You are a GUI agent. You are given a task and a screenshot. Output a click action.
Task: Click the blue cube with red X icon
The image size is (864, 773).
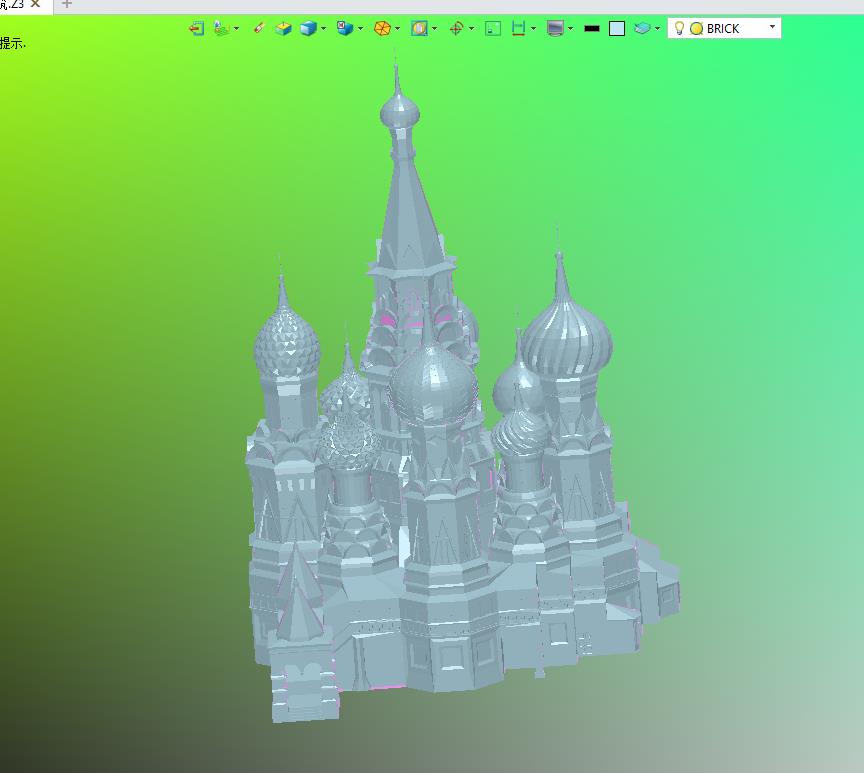click(x=345, y=28)
